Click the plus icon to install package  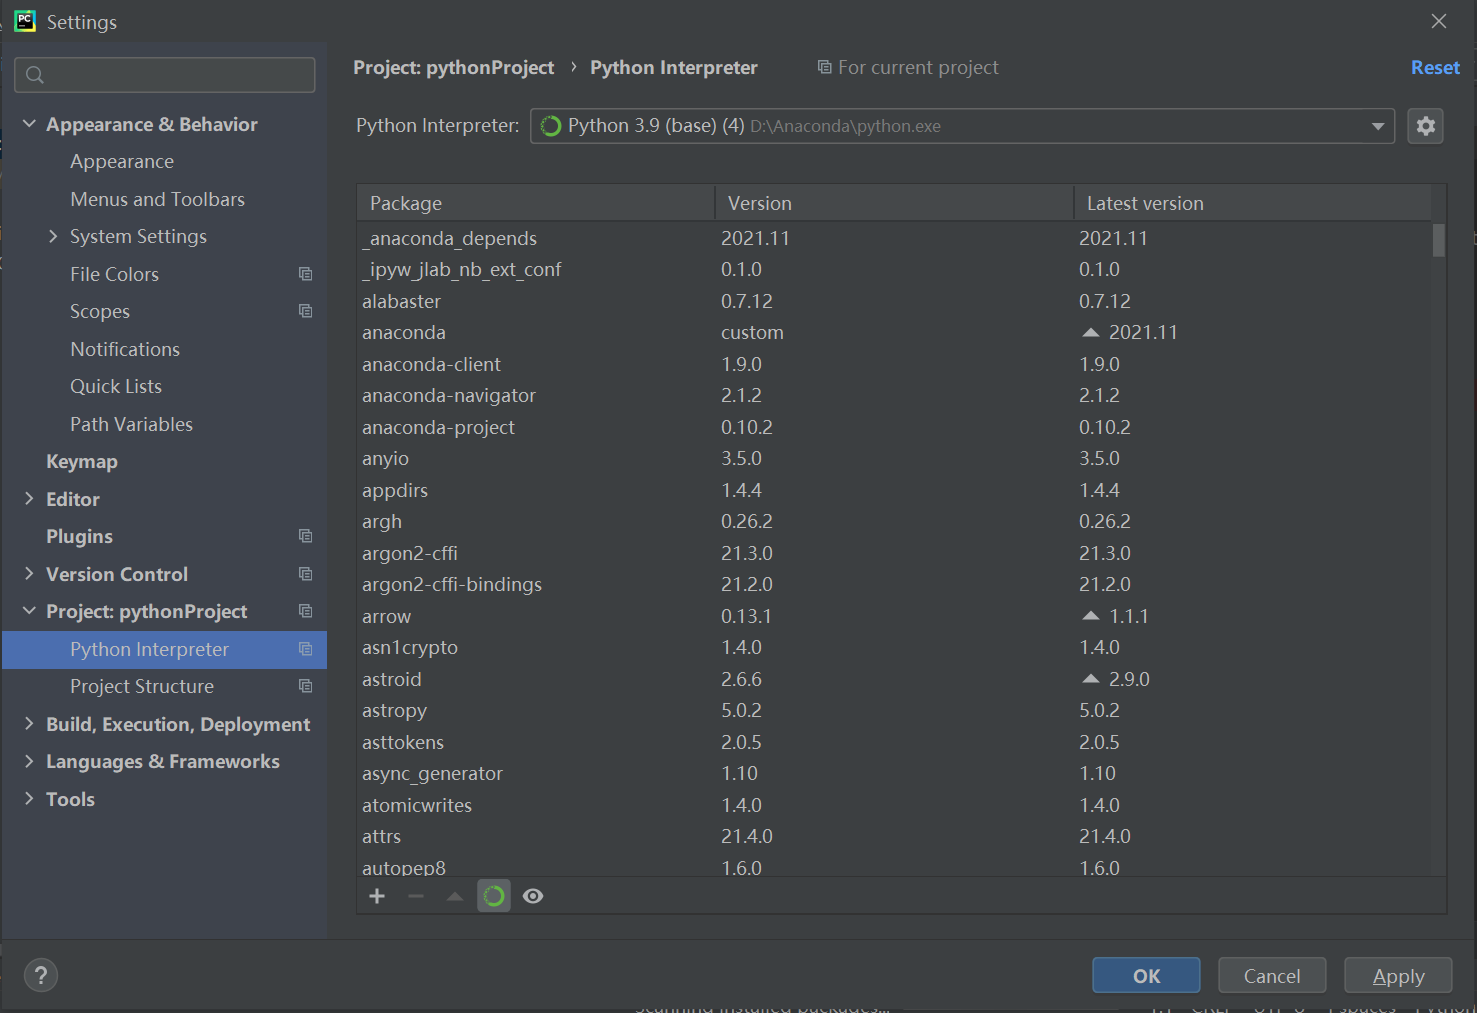pyautogui.click(x=377, y=896)
